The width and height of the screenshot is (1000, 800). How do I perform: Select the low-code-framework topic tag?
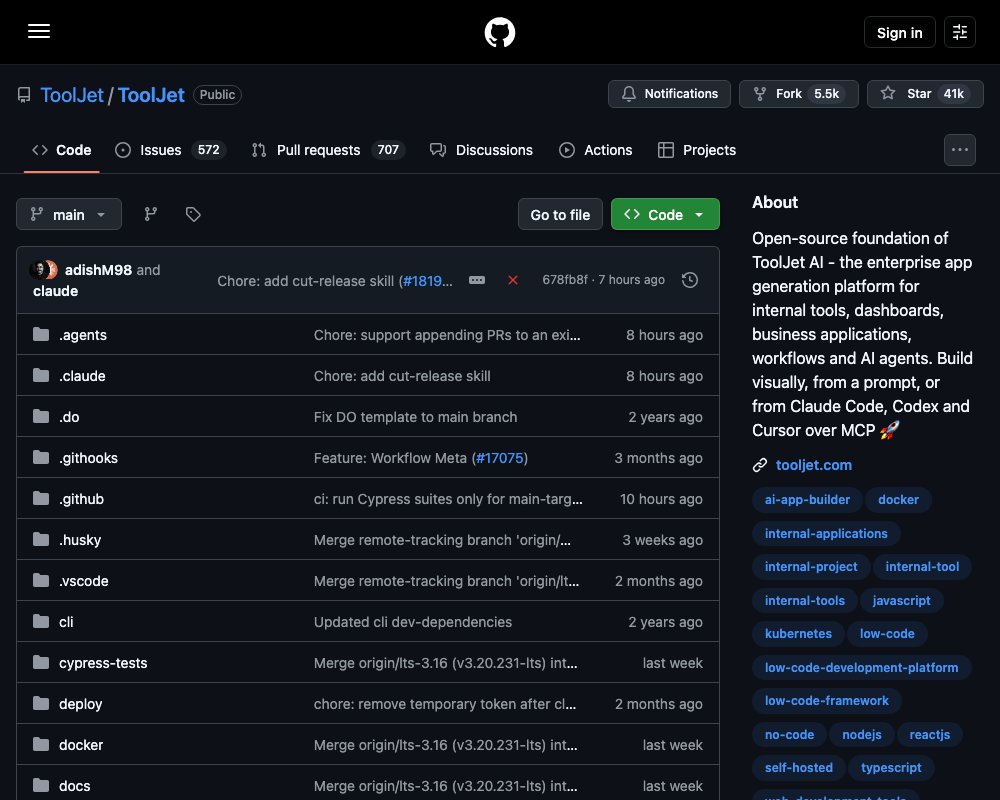(x=827, y=700)
